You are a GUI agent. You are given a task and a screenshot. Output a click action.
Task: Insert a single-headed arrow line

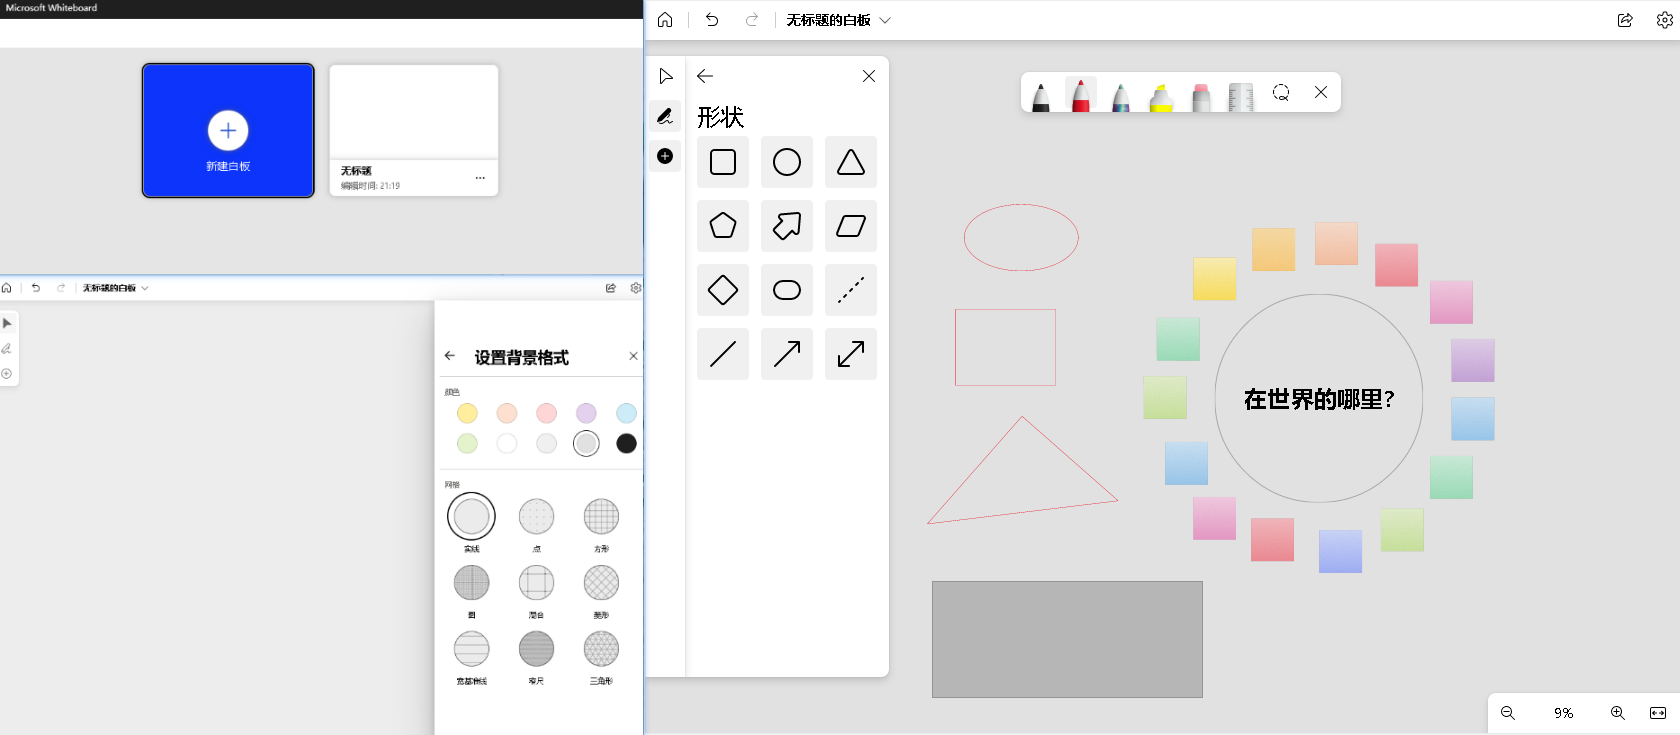coord(787,354)
